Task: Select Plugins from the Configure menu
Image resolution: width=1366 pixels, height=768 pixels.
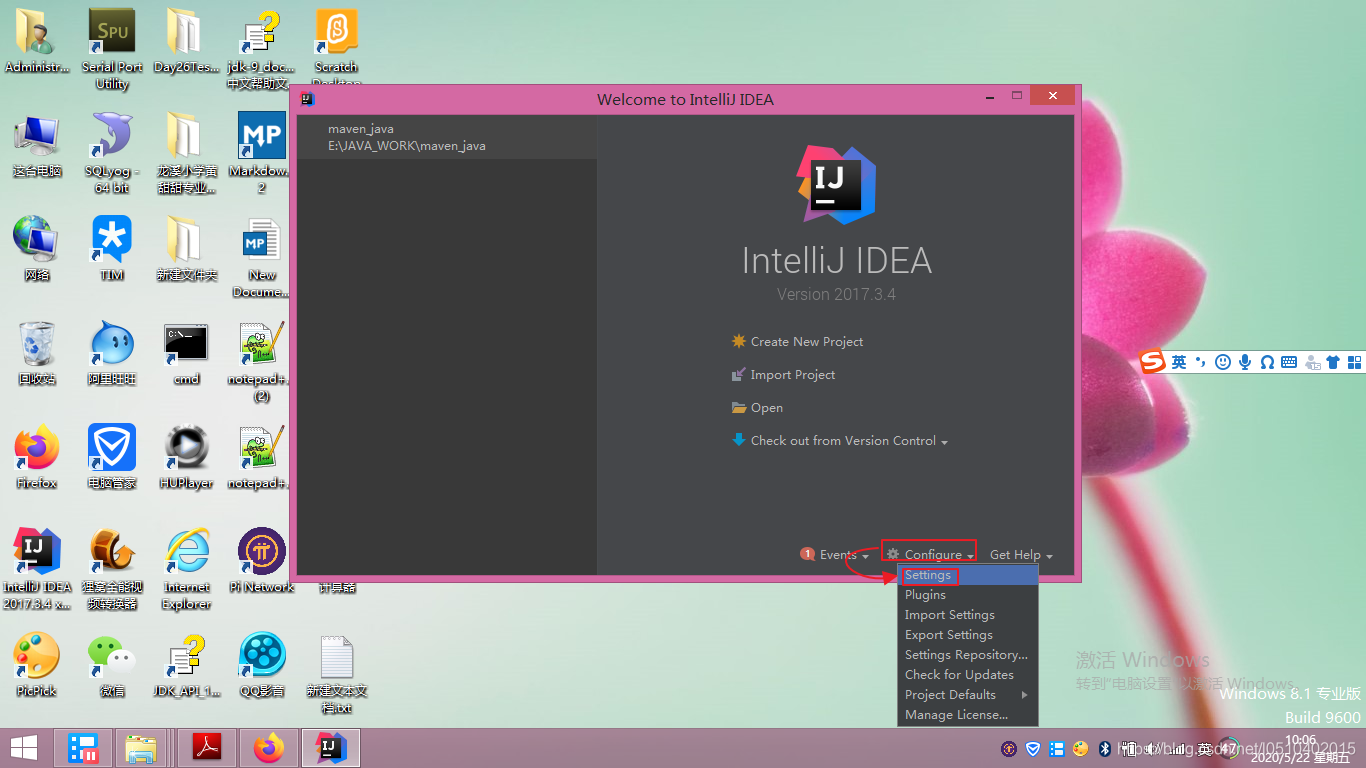Action: coord(925,594)
